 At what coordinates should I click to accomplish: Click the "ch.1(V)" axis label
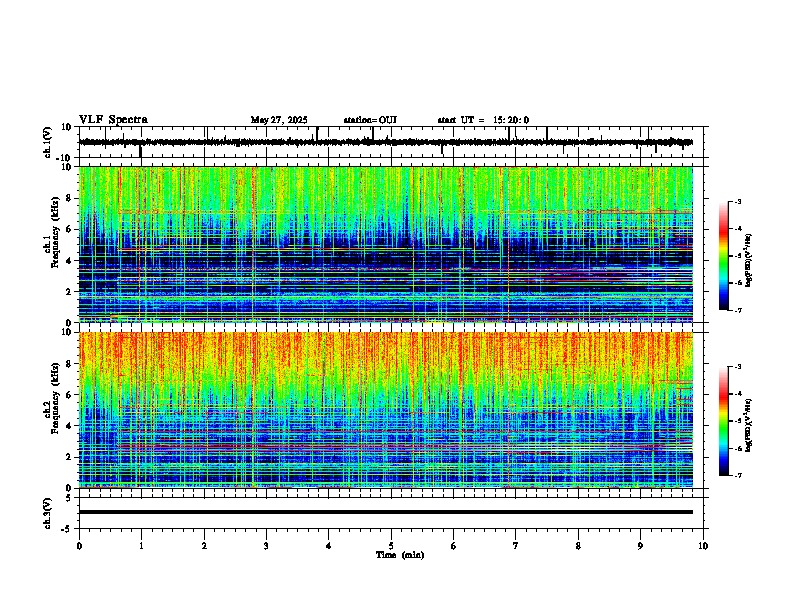(48, 142)
